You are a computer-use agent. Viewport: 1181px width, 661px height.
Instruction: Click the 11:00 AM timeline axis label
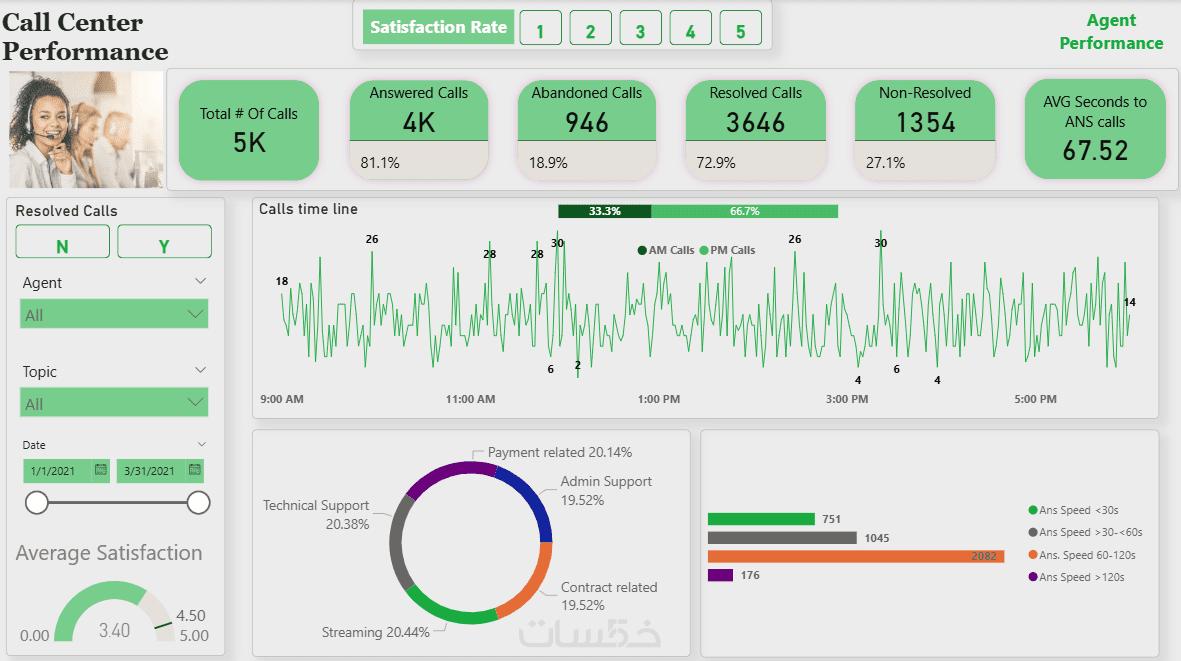(x=470, y=399)
